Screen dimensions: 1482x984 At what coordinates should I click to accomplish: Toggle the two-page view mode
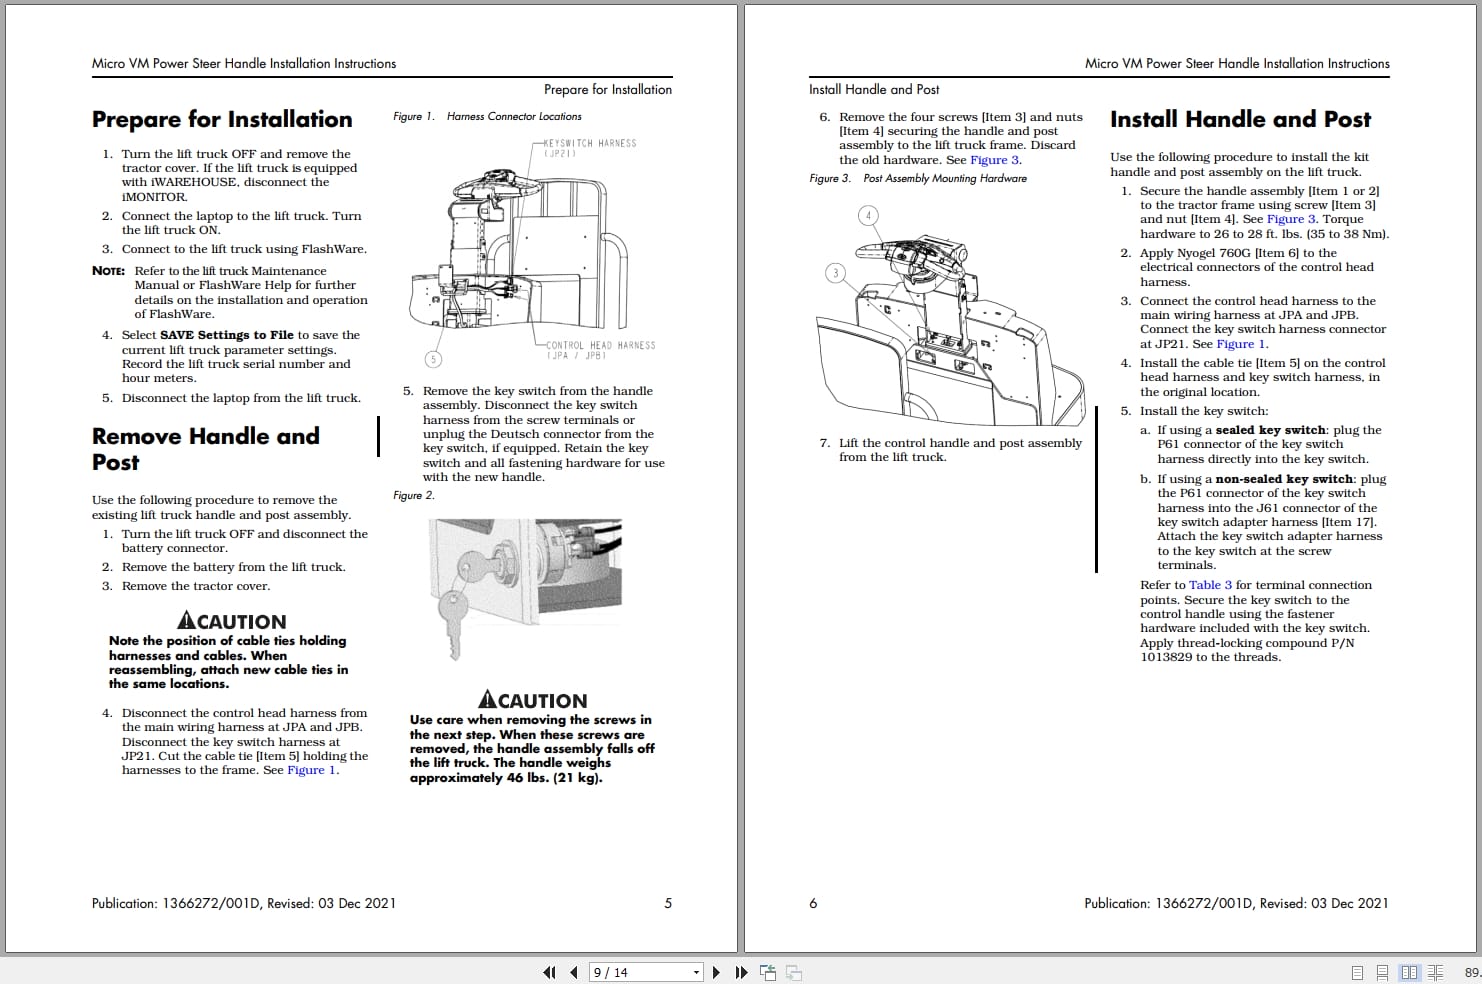tap(1410, 971)
